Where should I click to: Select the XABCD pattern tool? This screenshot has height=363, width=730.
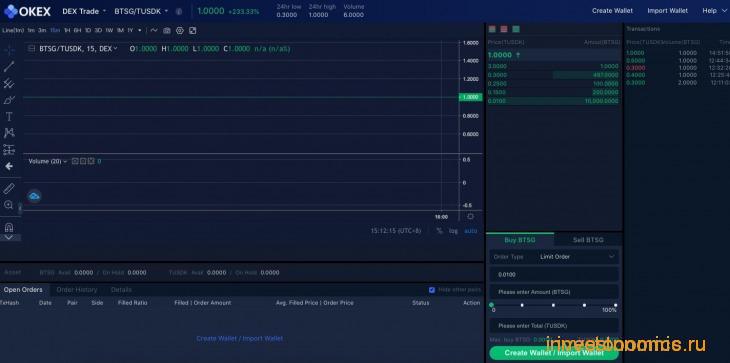(9, 133)
